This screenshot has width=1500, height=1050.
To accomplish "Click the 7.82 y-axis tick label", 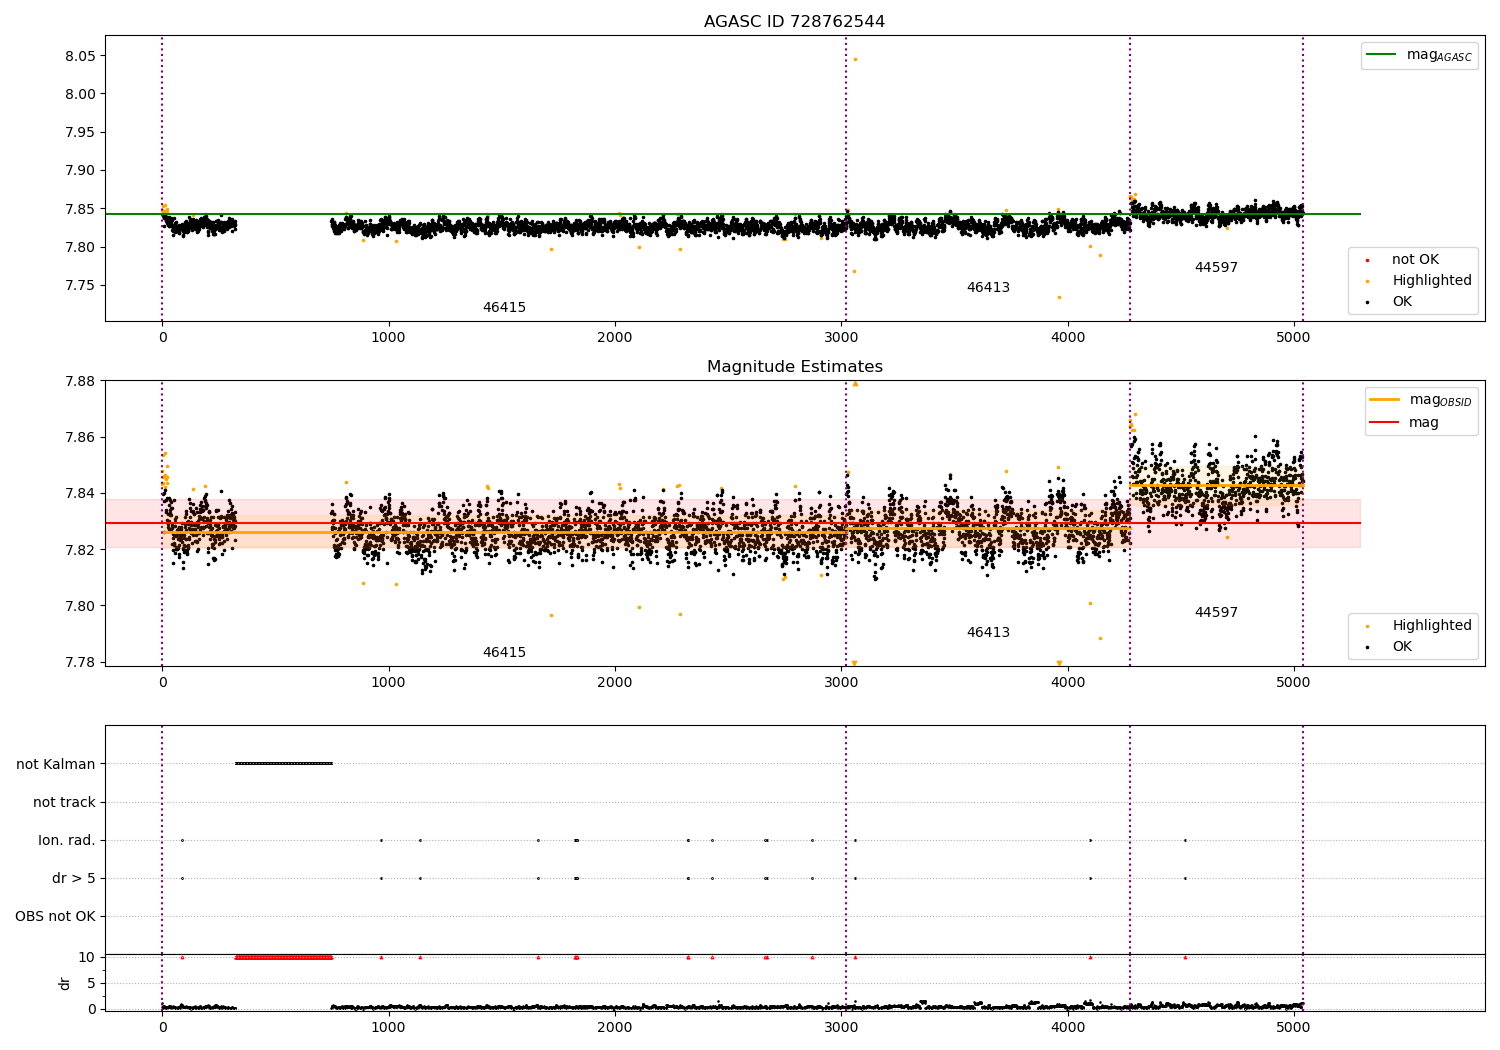I will (x=80, y=550).
